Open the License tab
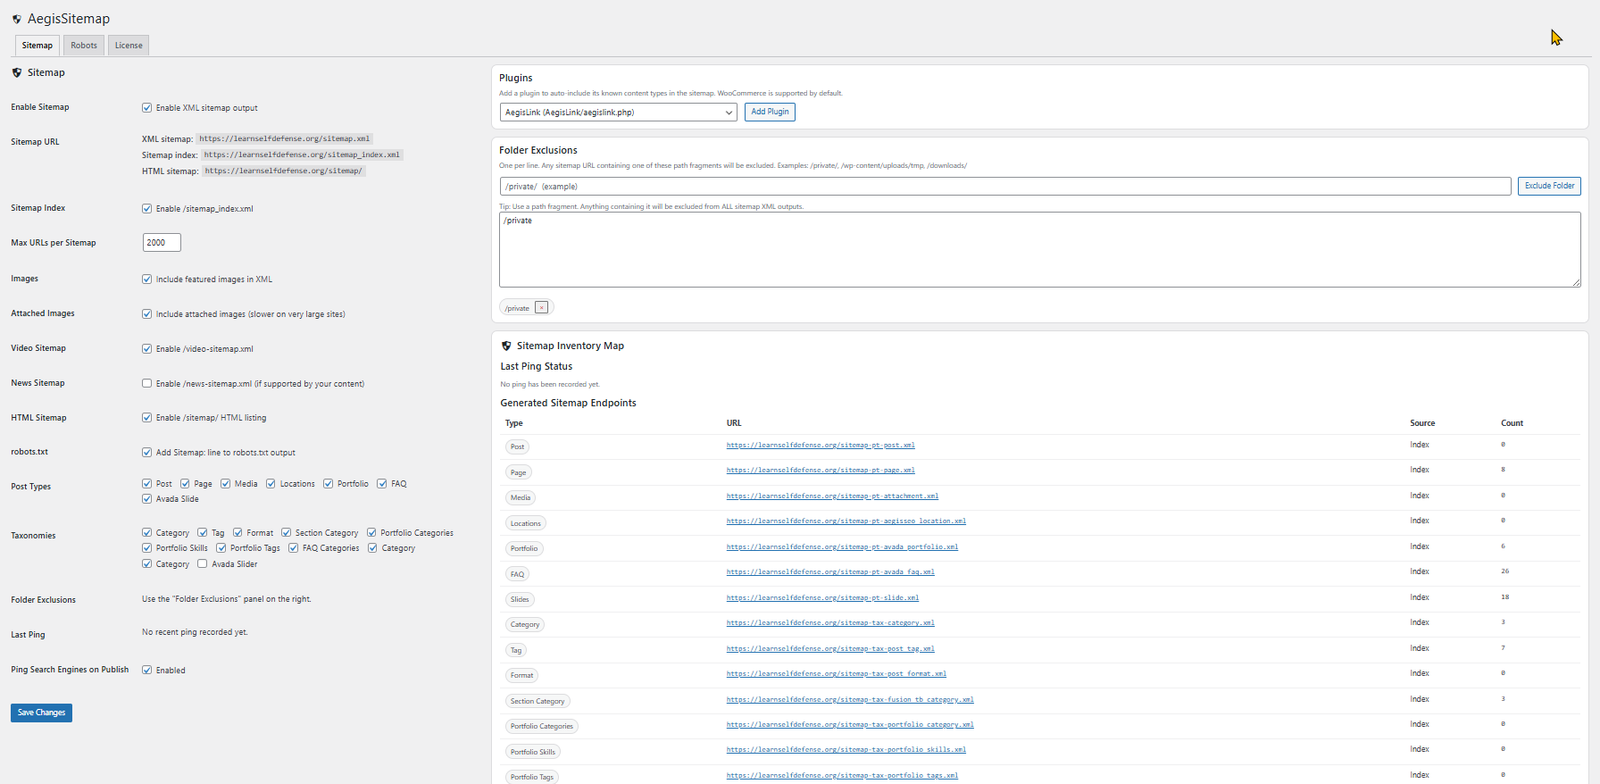 click(128, 45)
